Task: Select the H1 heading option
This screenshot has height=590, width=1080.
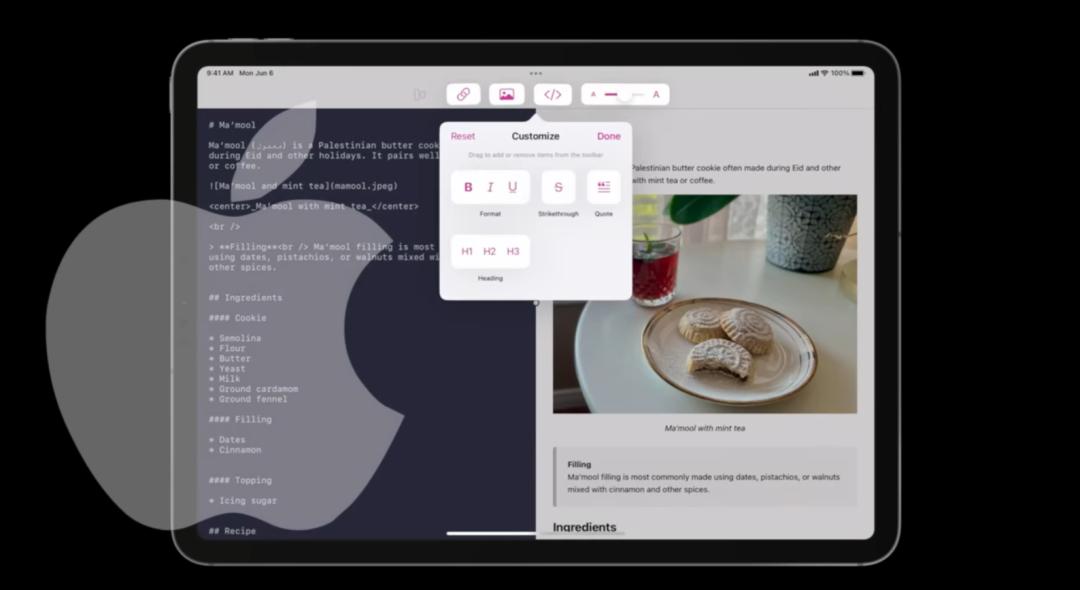Action: [467, 252]
